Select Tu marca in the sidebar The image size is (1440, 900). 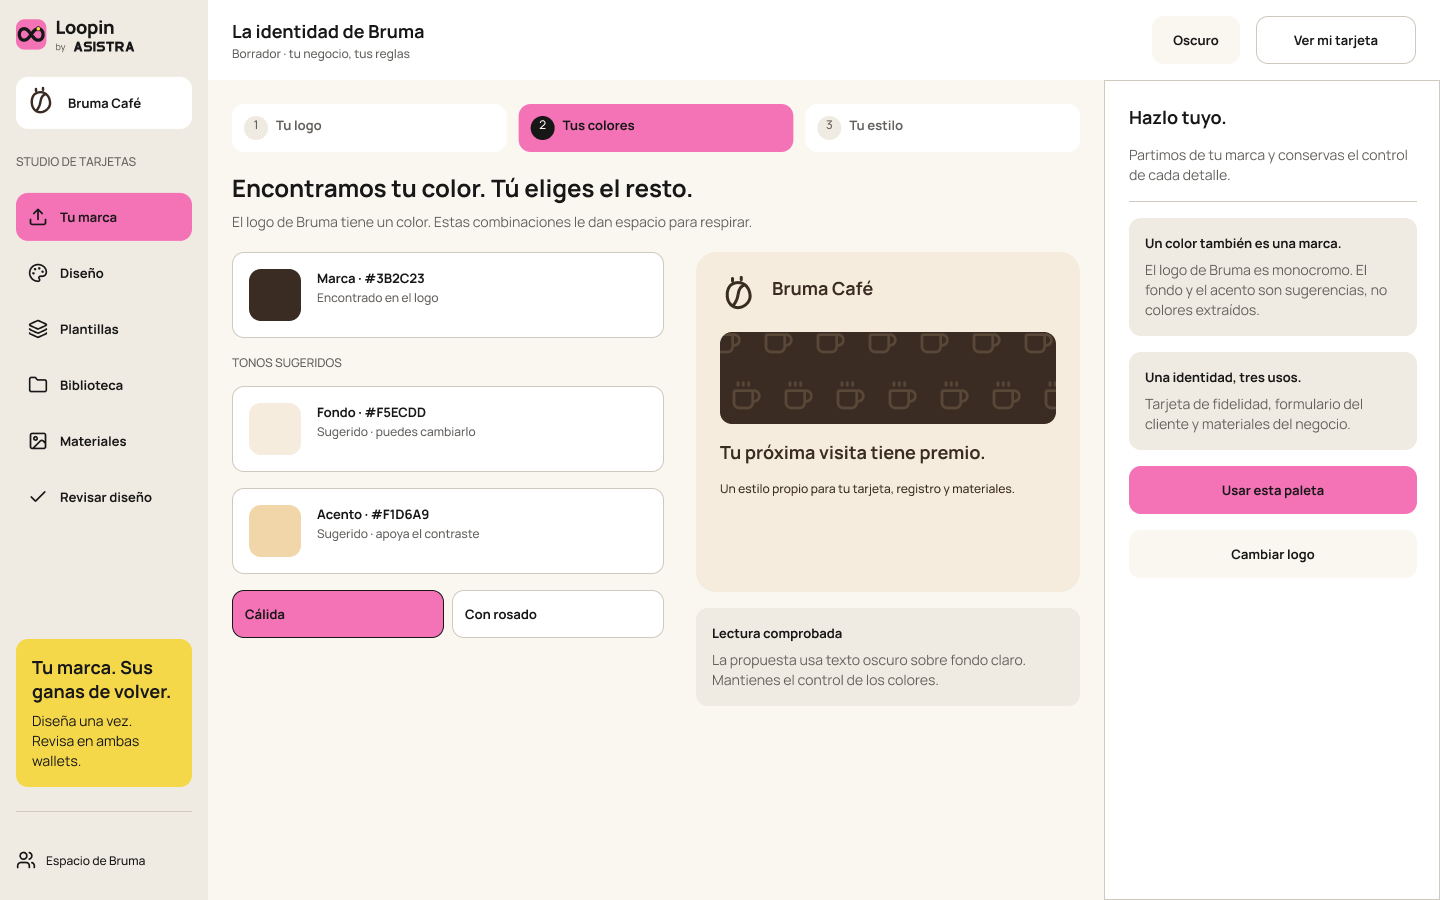(x=104, y=217)
